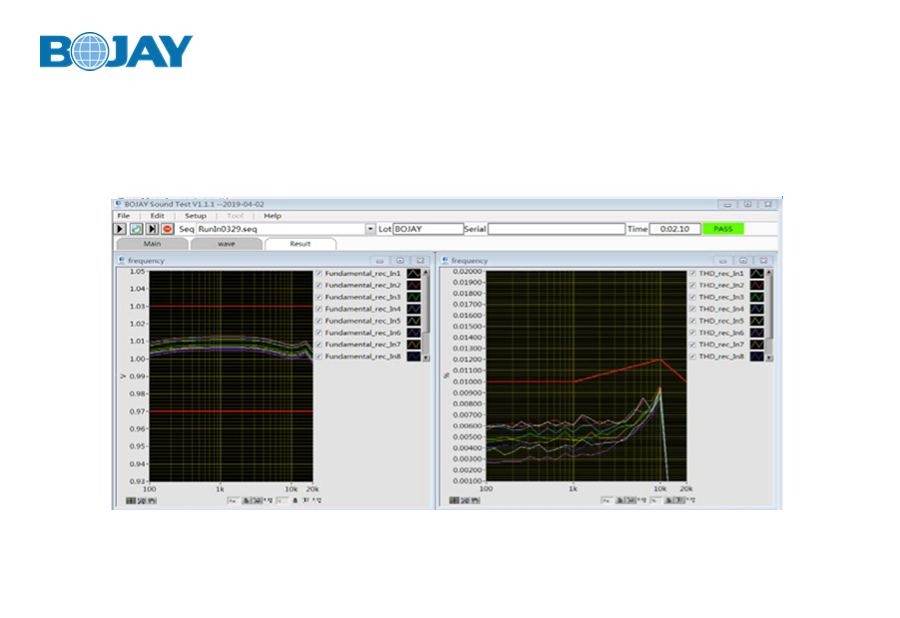Click the loop/refresh run icon

click(x=136, y=229)
